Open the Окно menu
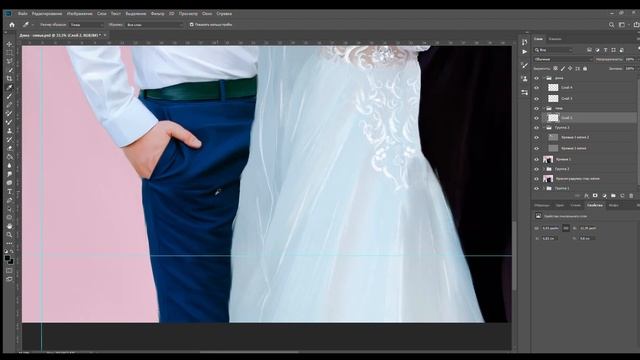Screen dimensions: 640x360 pos(207,14)
